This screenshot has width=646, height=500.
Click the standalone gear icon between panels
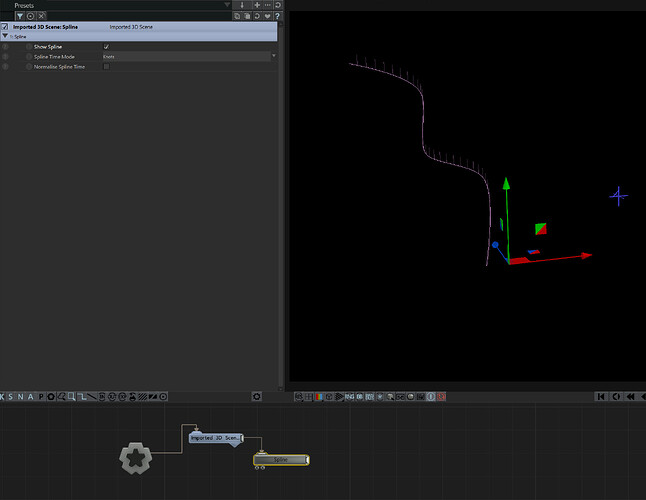257,397
